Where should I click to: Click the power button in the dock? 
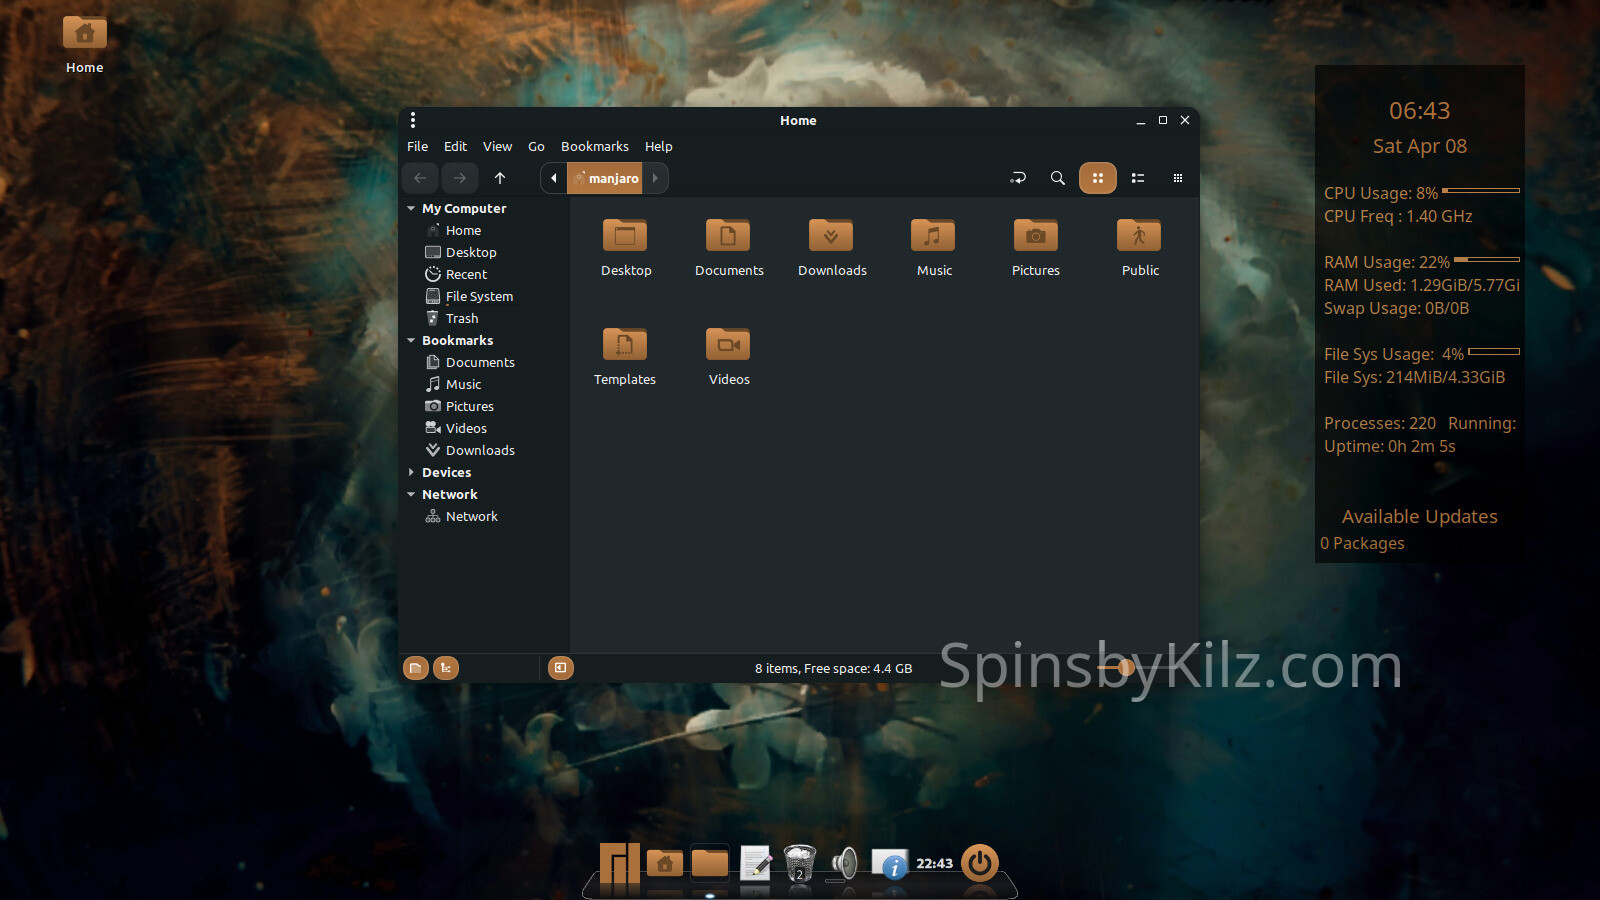[x=979, y=862]
